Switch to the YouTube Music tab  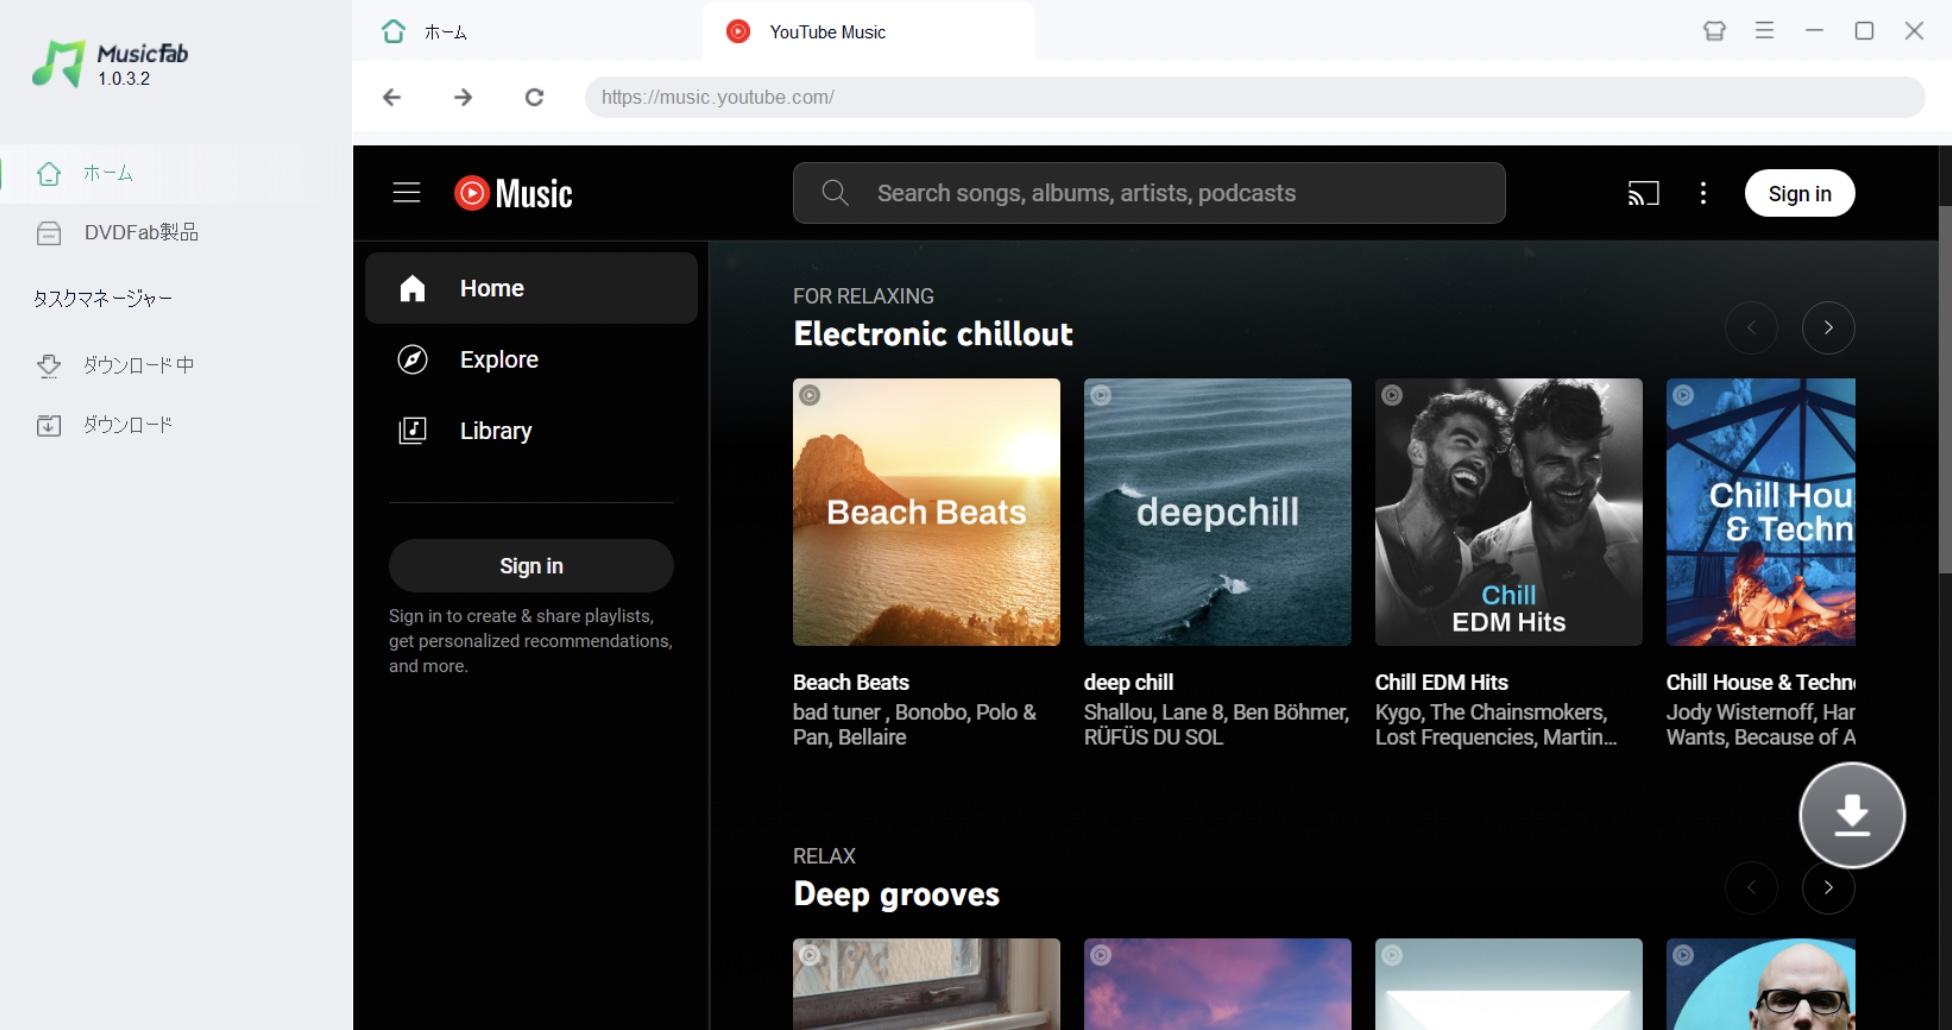click(868, 32)
